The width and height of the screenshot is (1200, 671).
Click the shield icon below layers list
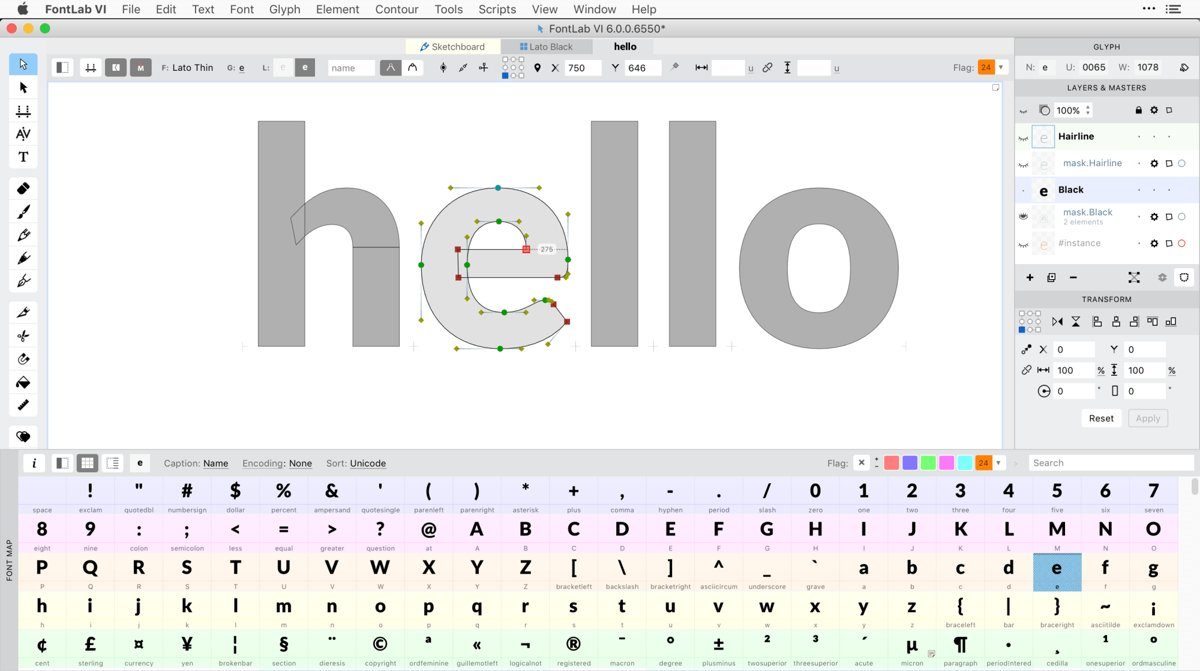click(x=1184, y=277)
